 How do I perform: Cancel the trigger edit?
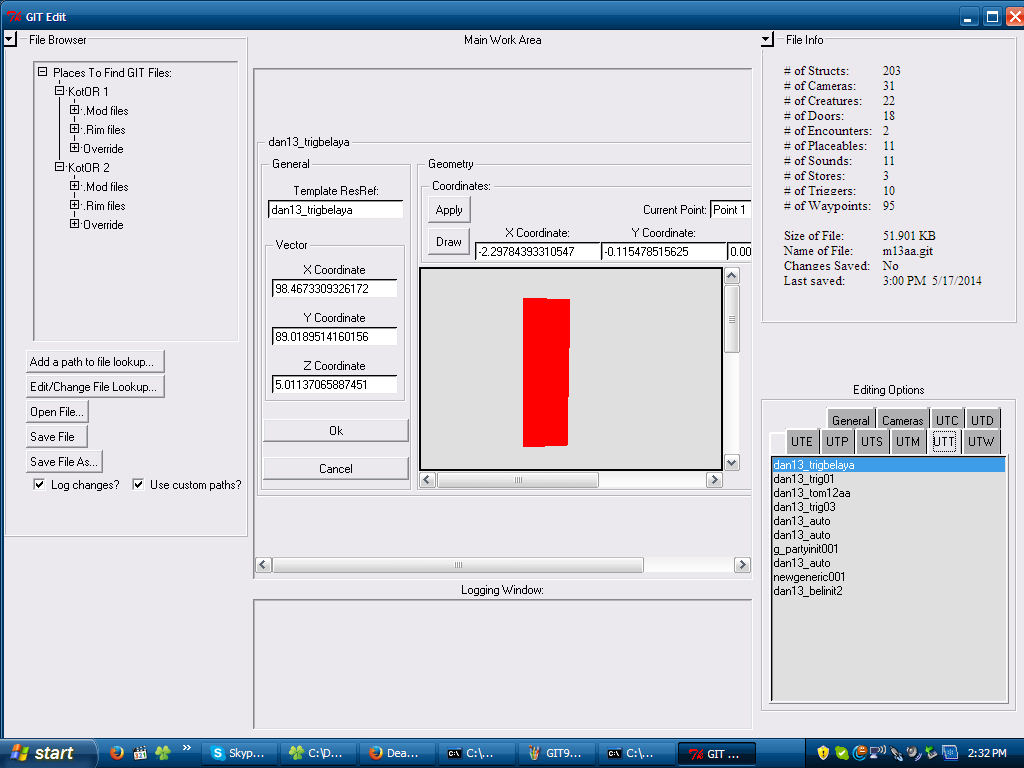(x=336, y=468)
